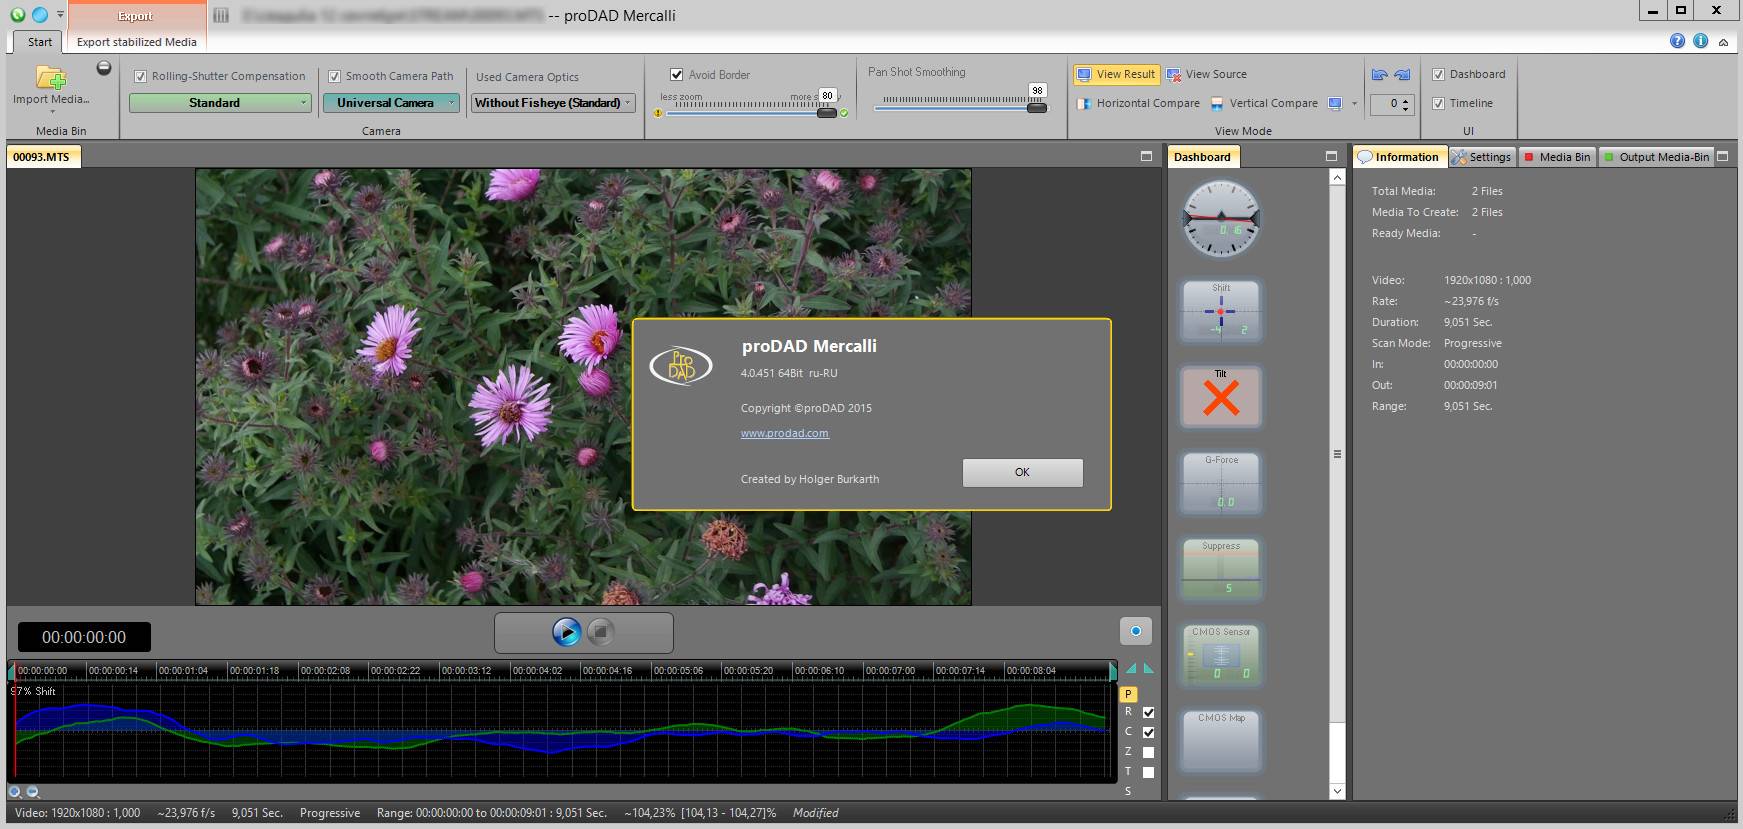Maximize the Dashboard panel
1743x829 pixels.
[1331, 156]
